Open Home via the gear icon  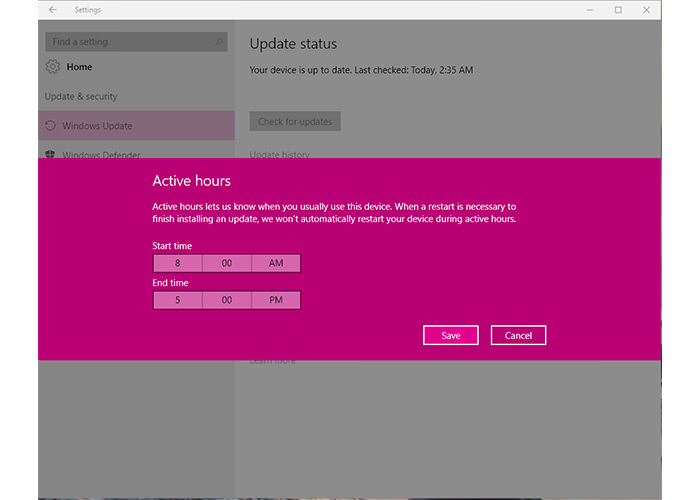click(x=52, y=67)
